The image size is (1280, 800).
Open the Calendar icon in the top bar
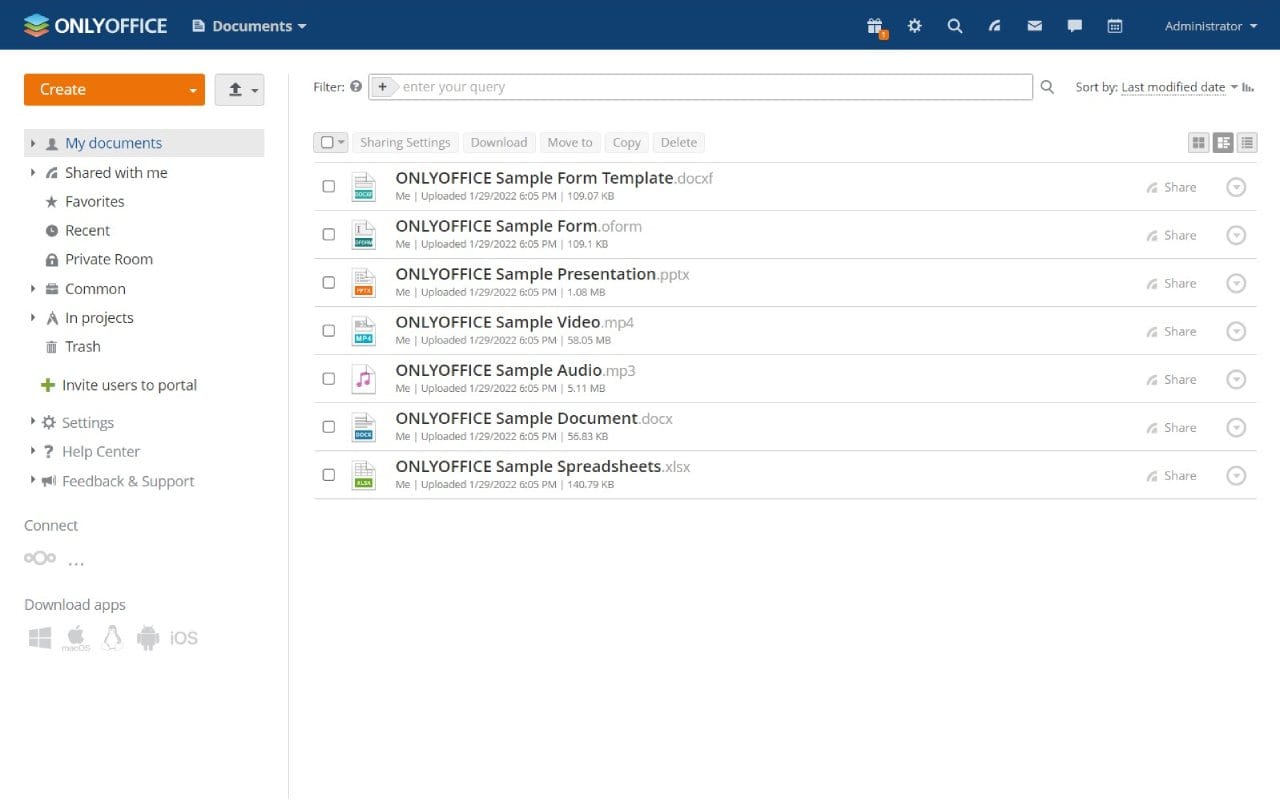point(1114,26)
